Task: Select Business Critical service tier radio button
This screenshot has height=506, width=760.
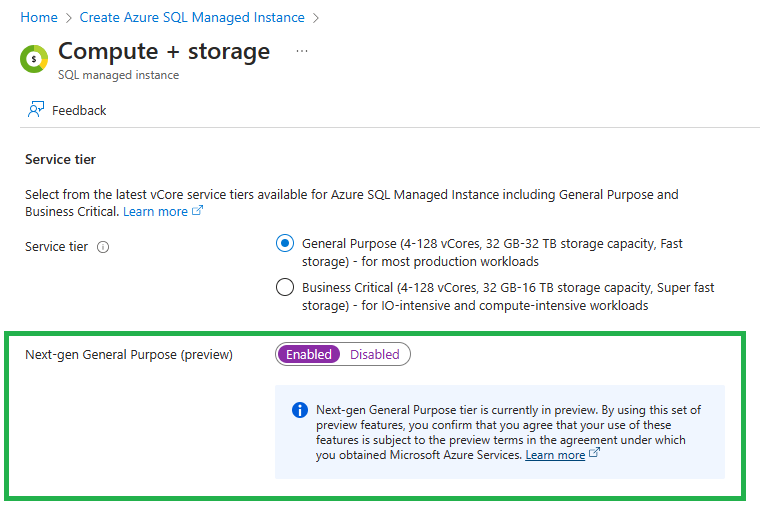Action: tap(285, 288)
